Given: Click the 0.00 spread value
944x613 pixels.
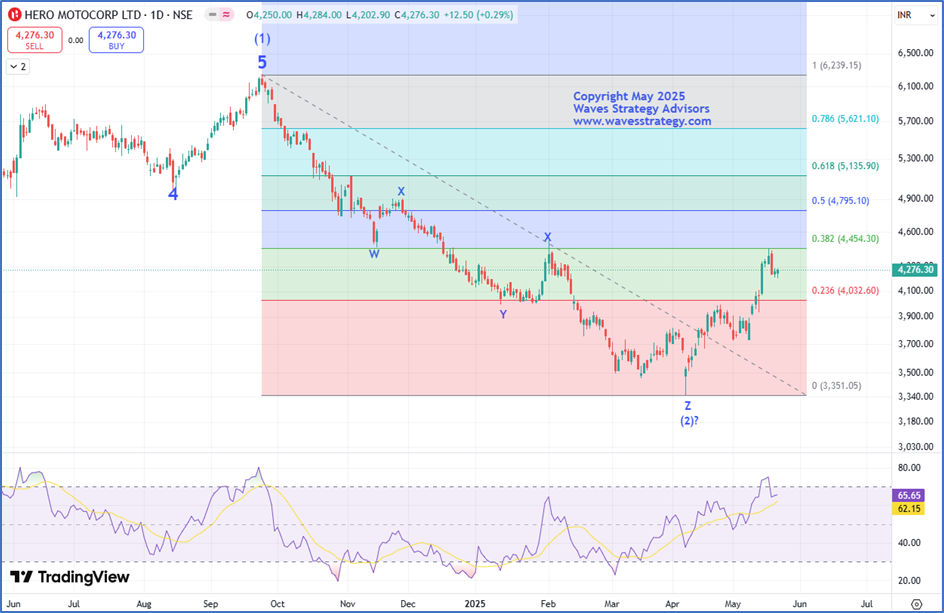Looking at the screenshot, I should tap(76, 40).
